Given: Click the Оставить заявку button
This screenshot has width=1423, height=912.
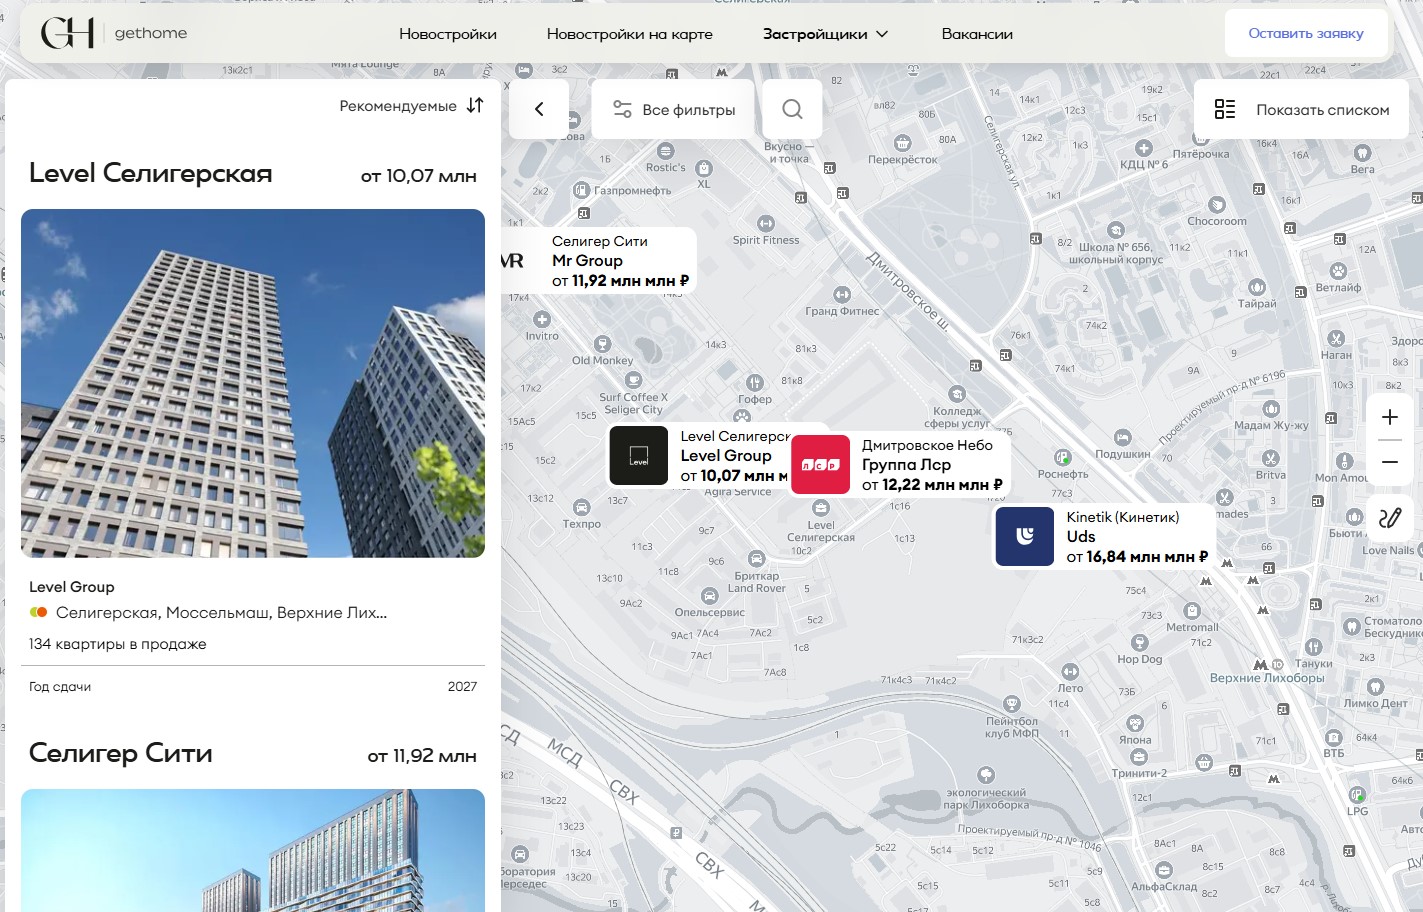Looking at the screenshot, I should click(1306, 33).
